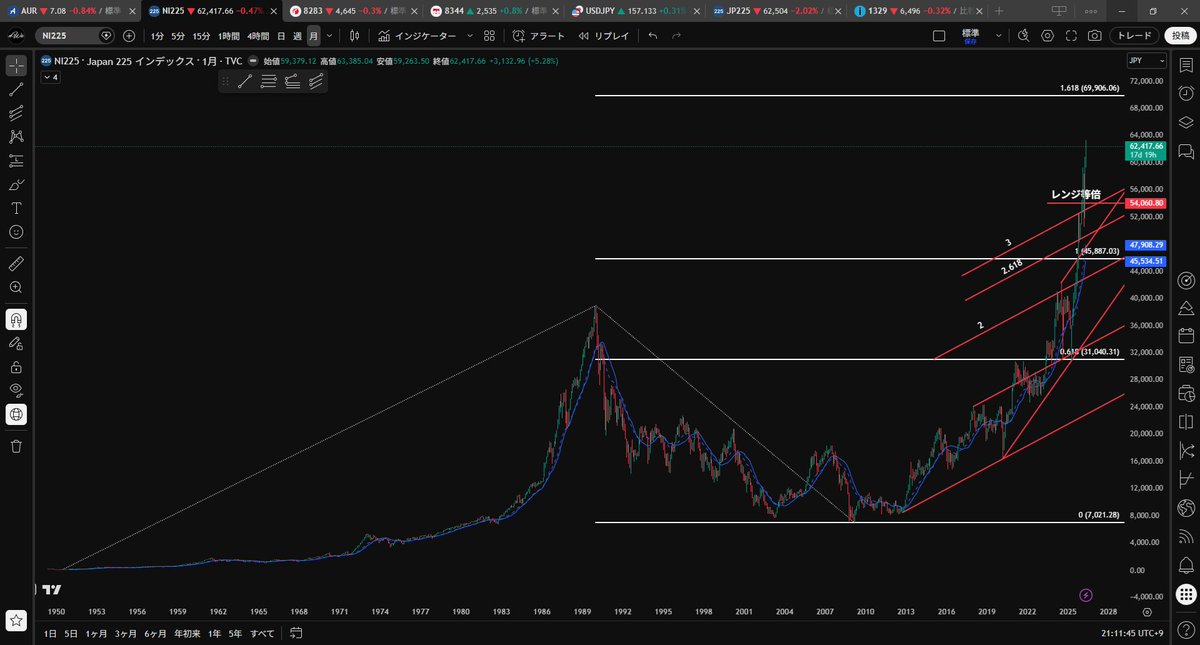Open the apps grid button in right sidebar
Screen dimensions: 1200x645
pyautogui.click(x=1186, y=593)
